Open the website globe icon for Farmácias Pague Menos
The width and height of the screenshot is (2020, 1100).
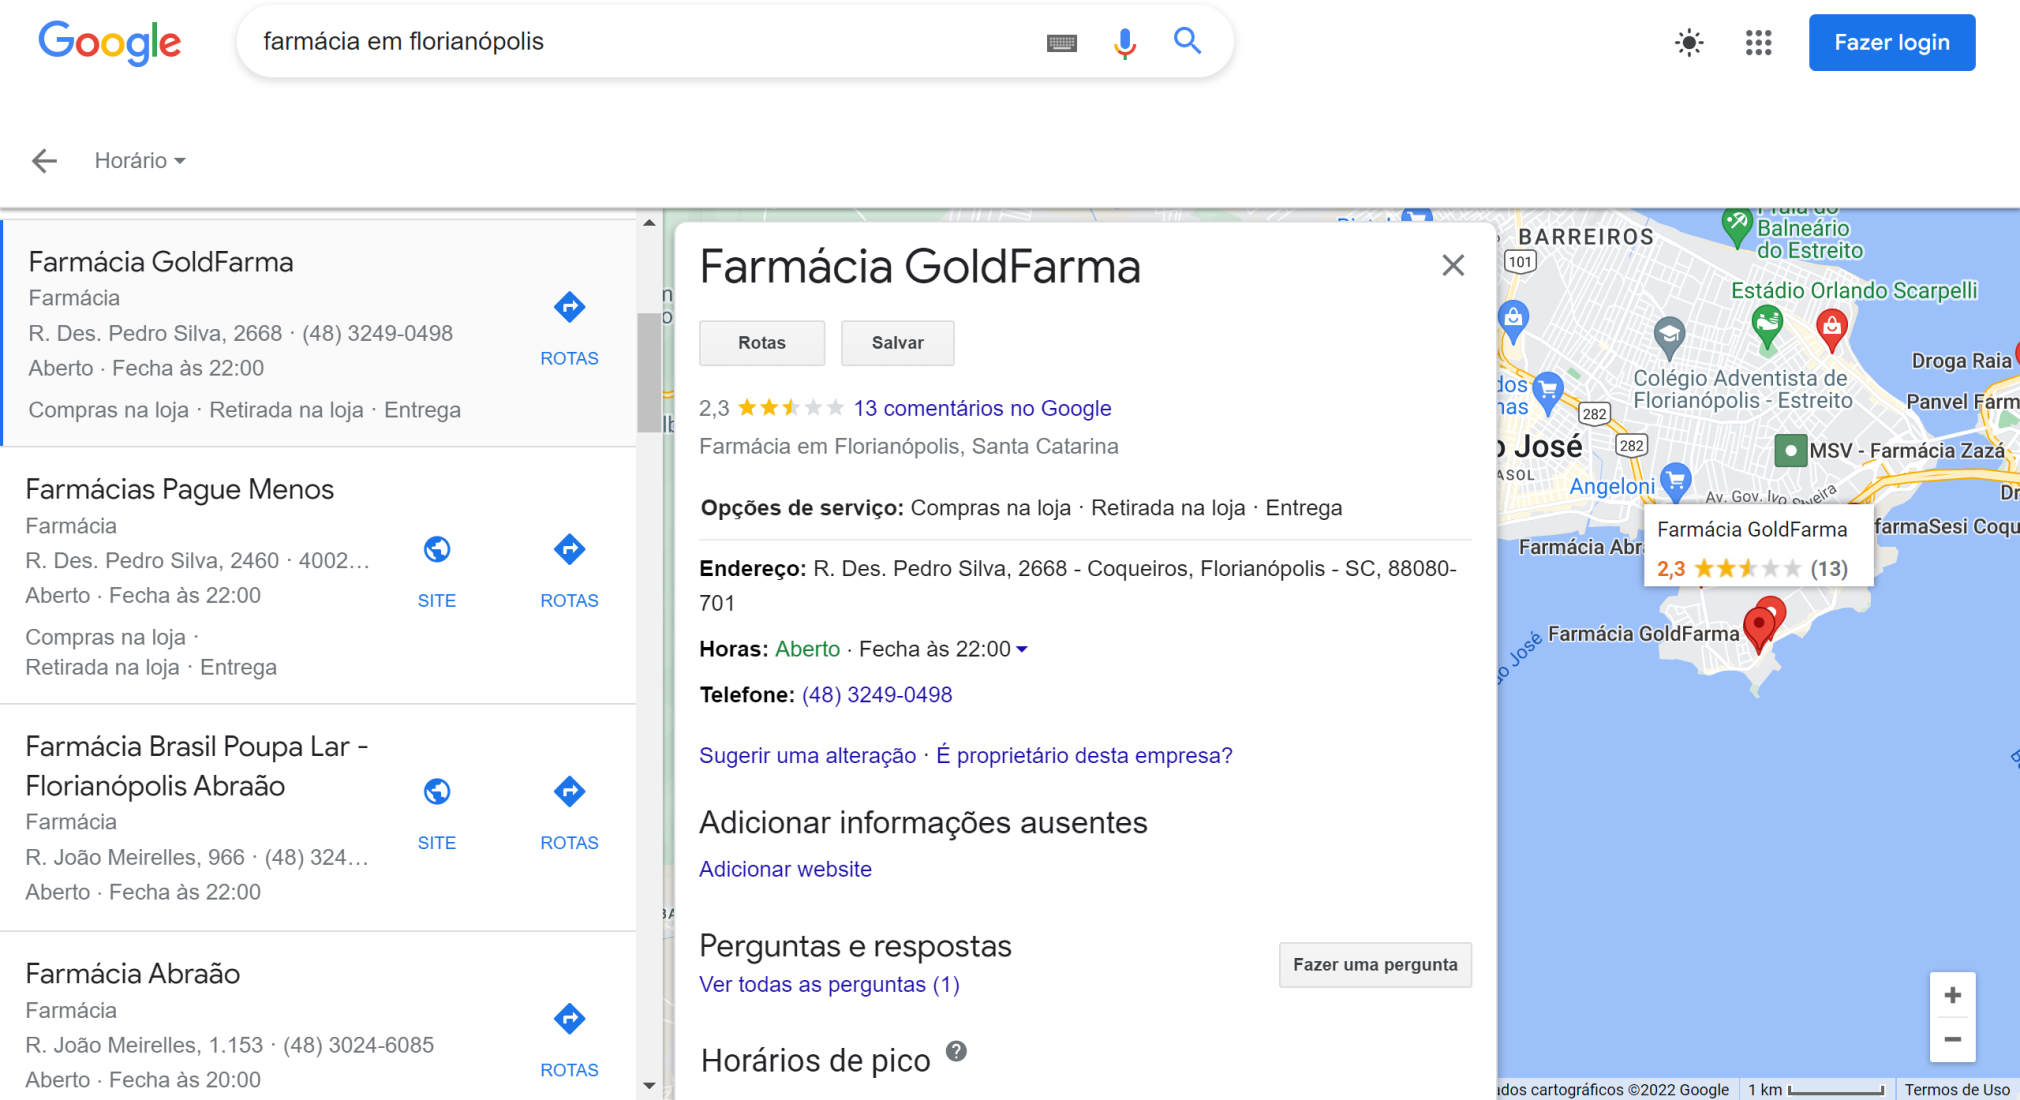437,550
